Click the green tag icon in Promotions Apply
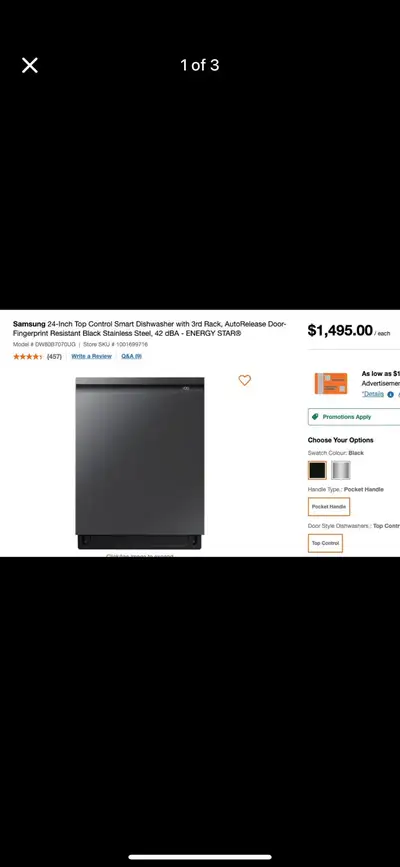The height and width of the screenshot is (867, 400). click(x=315, y=417)
